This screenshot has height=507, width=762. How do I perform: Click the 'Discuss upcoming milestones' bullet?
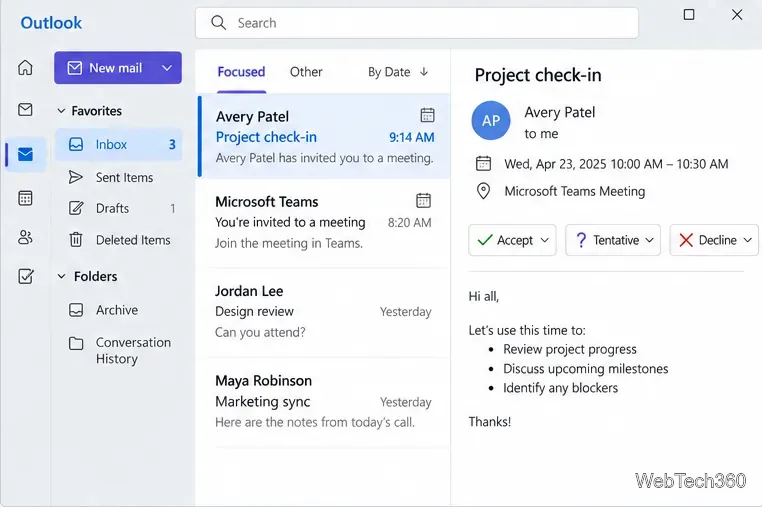[x=586, y=369]
